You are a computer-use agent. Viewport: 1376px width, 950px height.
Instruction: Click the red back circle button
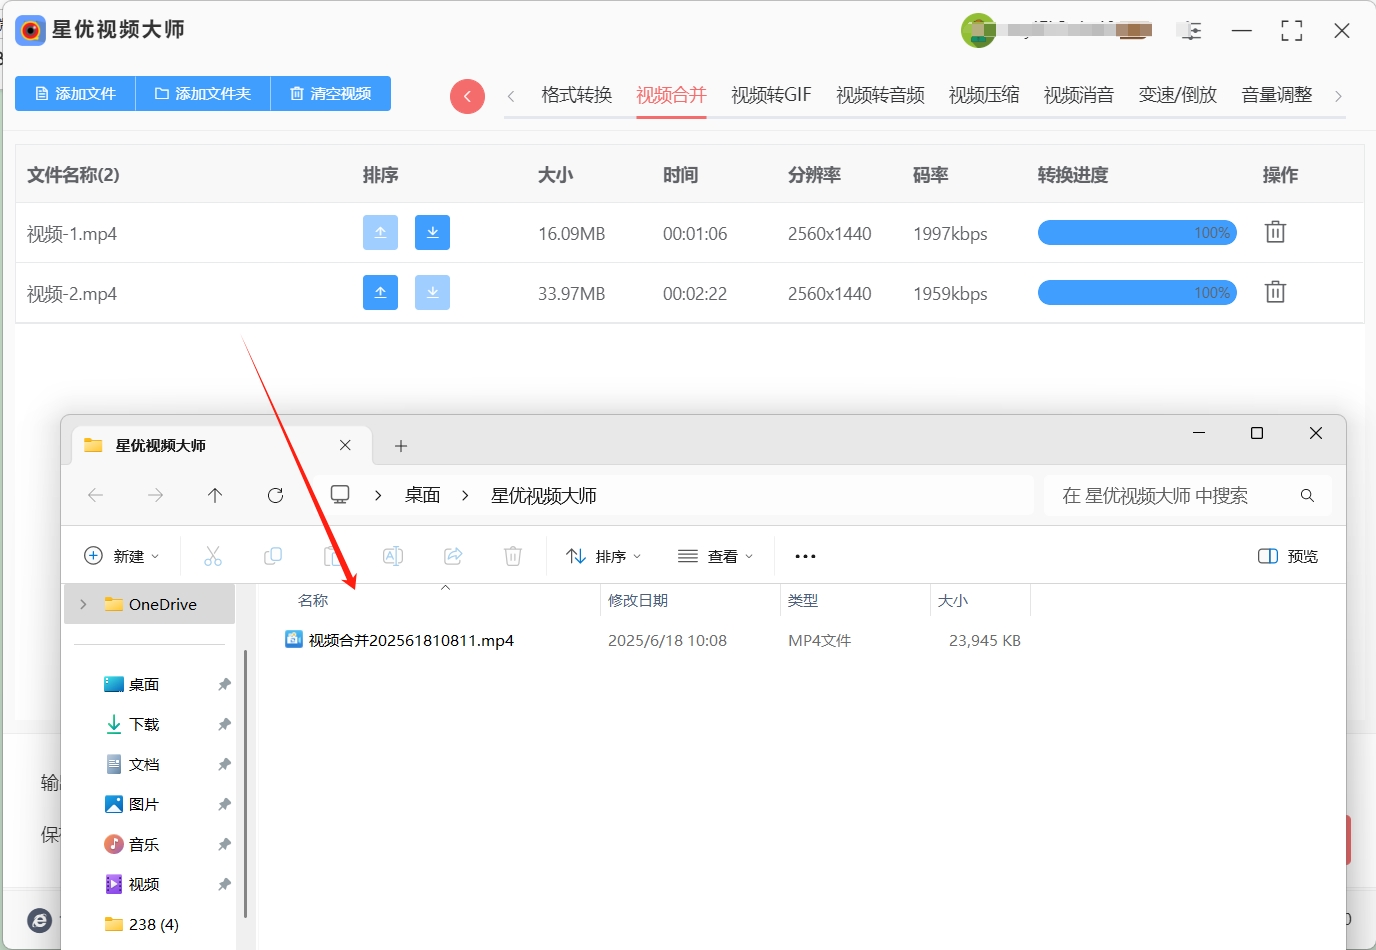click(467, 96)
